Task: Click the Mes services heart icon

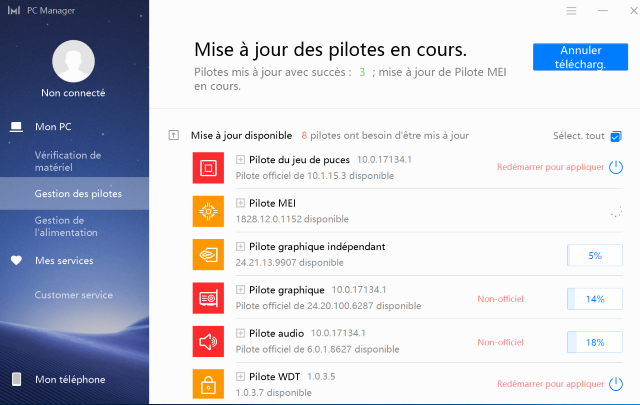Action: coord(16,260)
